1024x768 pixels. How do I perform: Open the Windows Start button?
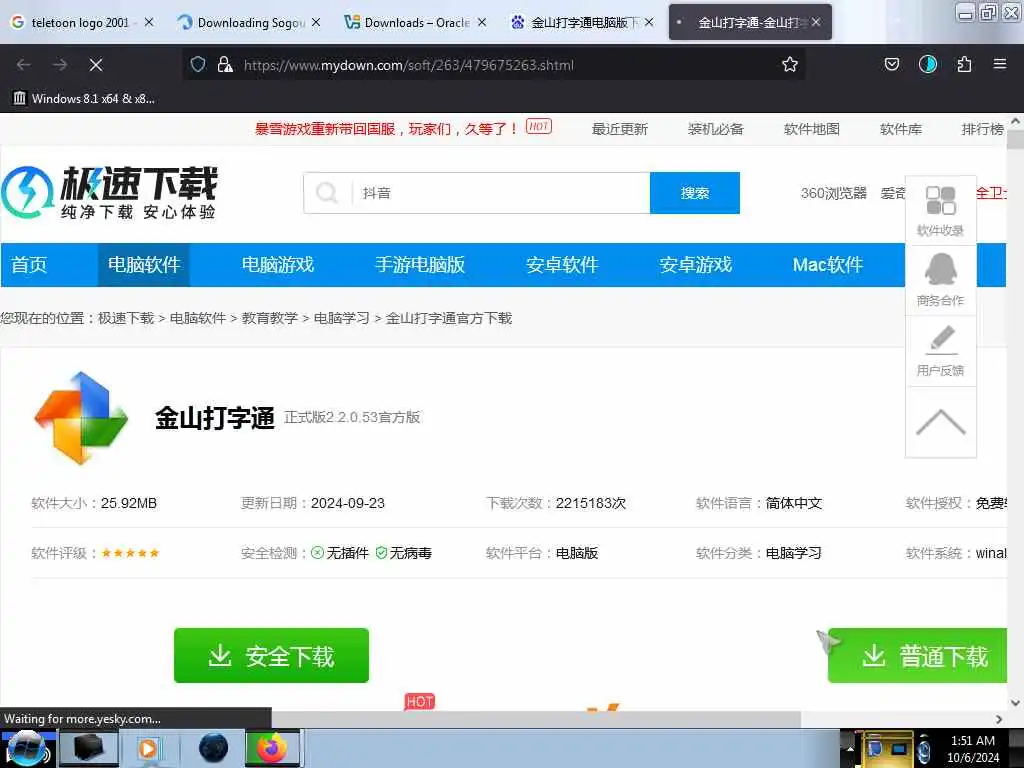26,748
